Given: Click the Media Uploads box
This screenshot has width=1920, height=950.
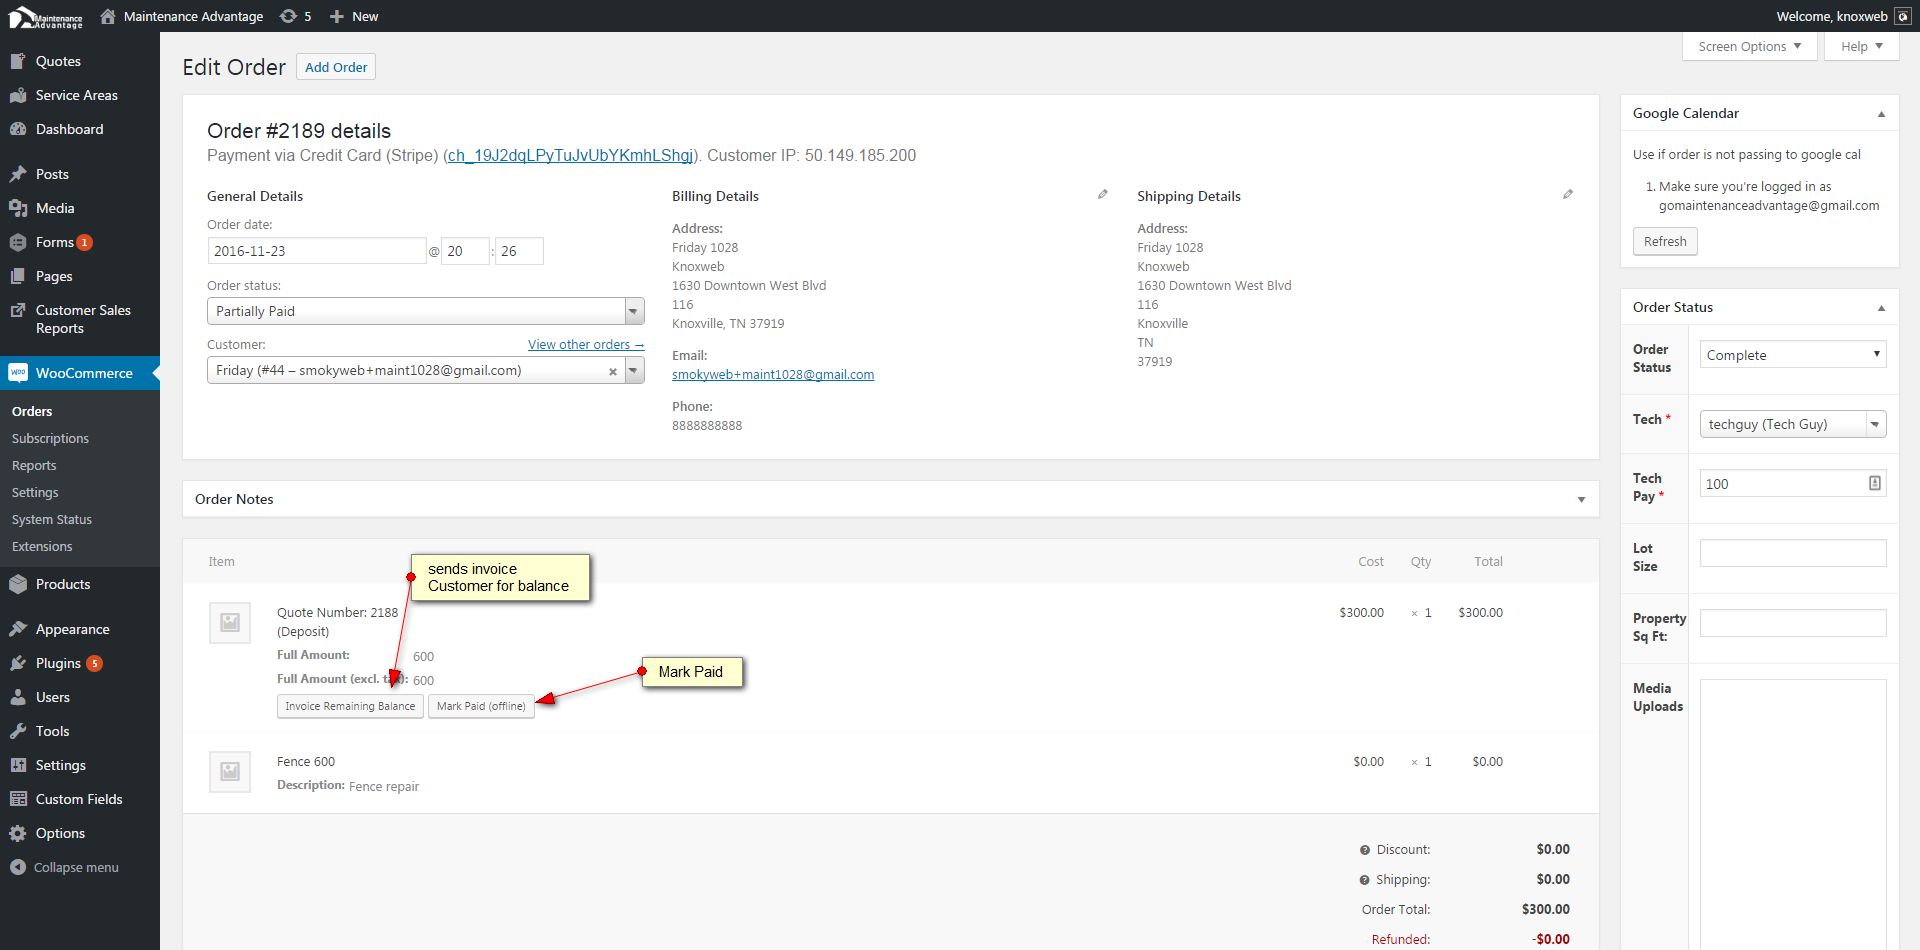Looking at the screenshot, I should (x=1793, y=814).
